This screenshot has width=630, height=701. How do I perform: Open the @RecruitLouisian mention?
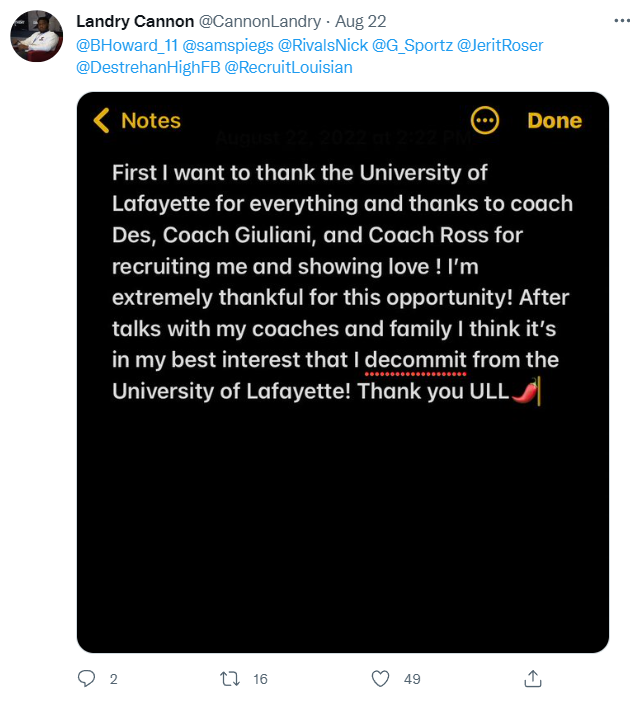[x=282, y=68]
